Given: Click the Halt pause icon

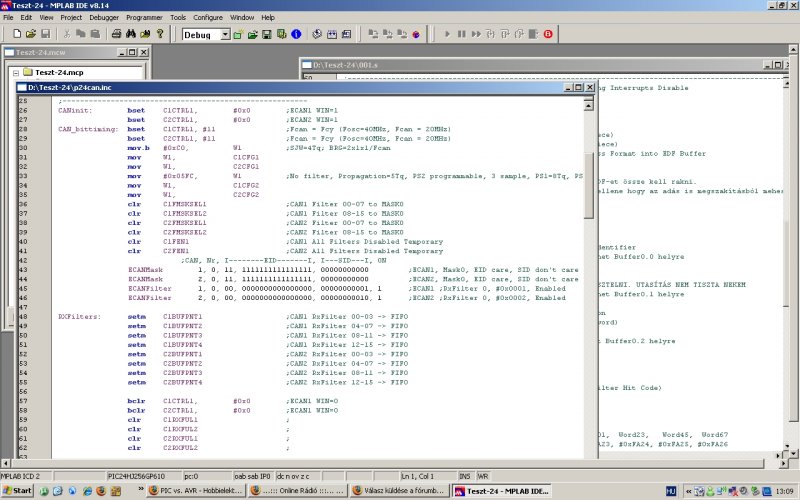Looking at the screenshot, I should click(462, 34).
